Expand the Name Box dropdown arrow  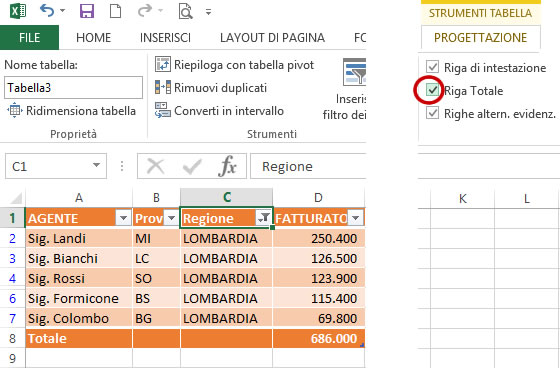[96, 165]
